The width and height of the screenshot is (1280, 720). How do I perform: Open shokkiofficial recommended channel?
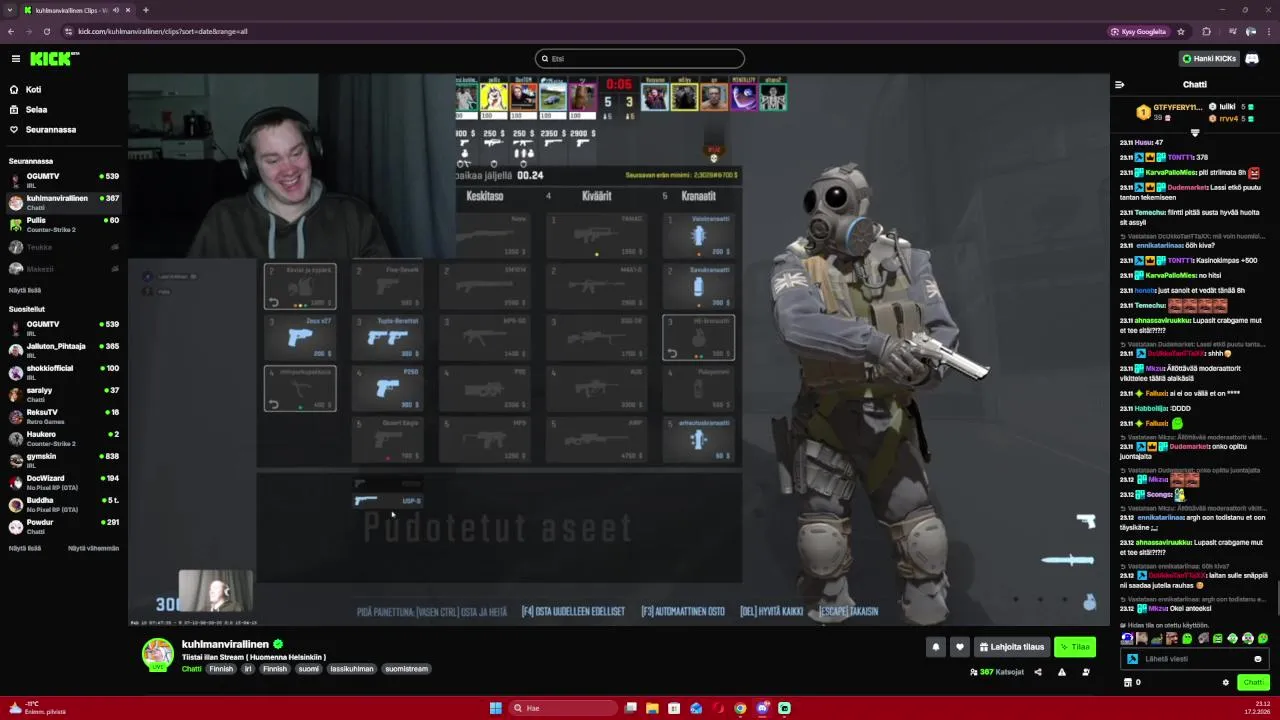pyautogui.click(x=62, y=372)
